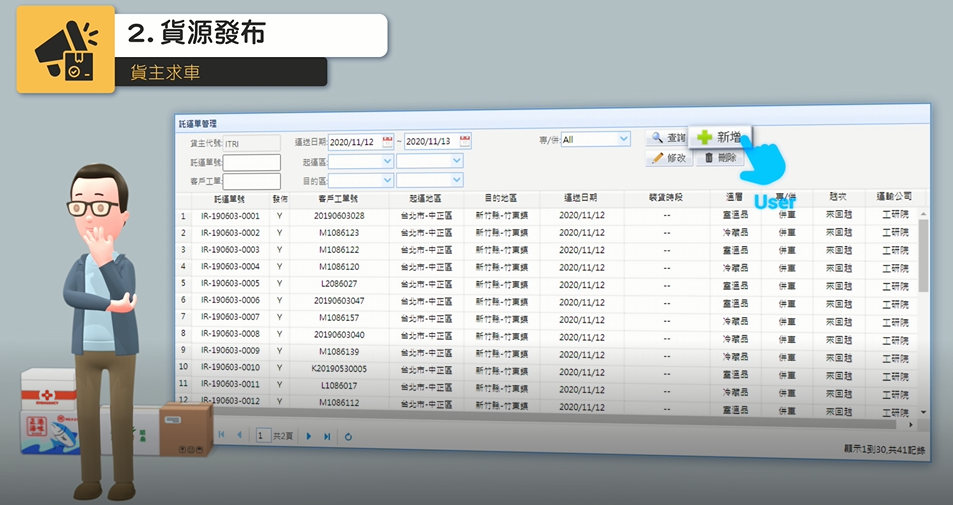Image resolution: width=953 pixels, height=505 pixels.
Task: Click the 客戶工單 input field
Action: [x=252, y=181]
